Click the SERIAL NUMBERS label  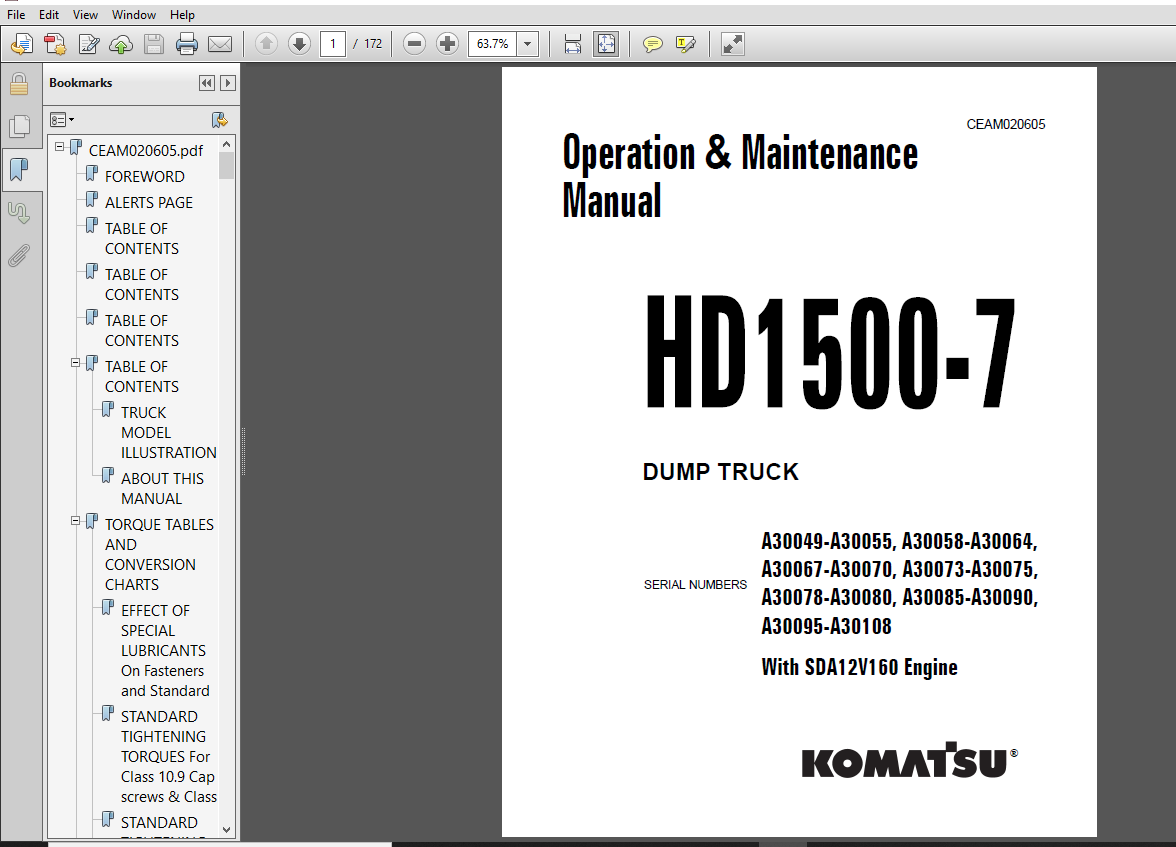pos(695,584)
